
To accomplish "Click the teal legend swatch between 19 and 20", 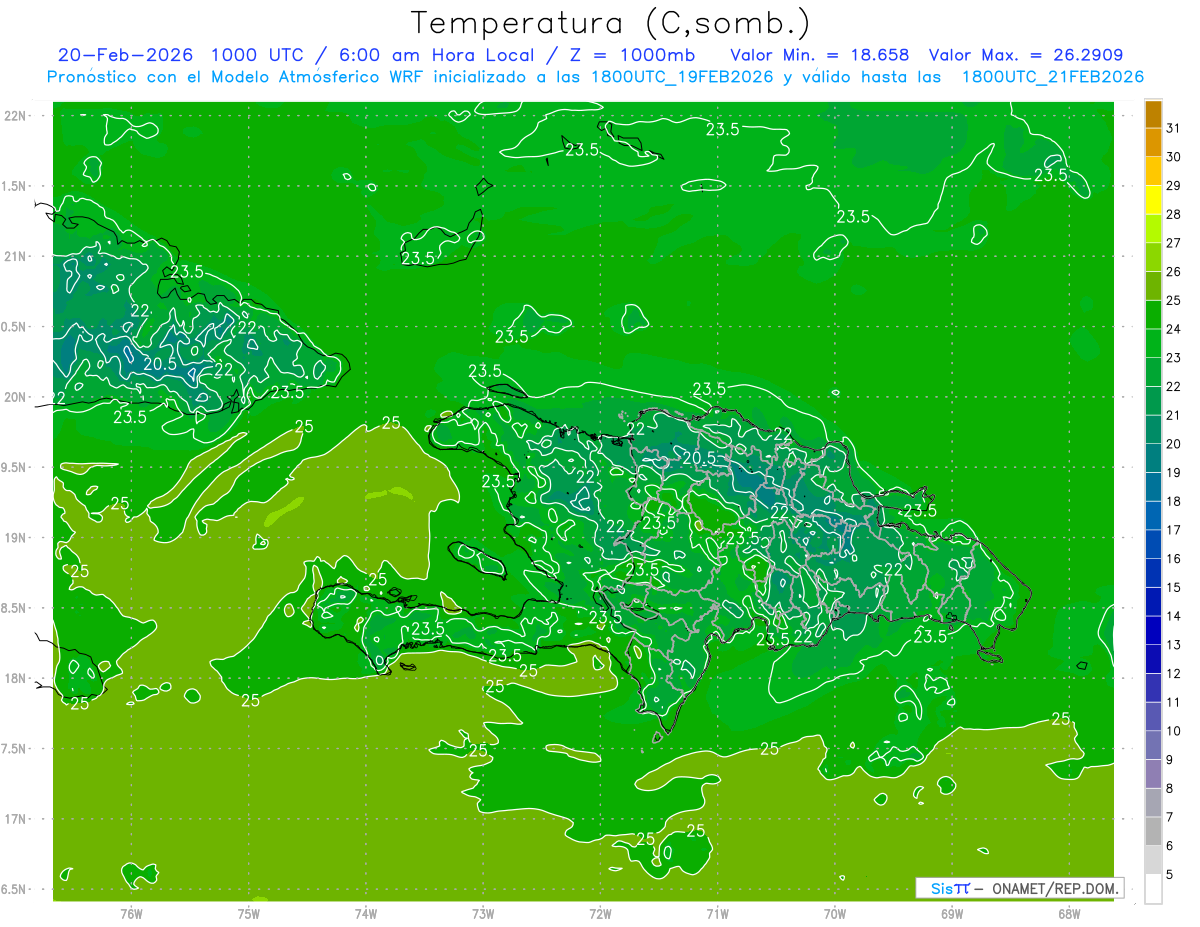I will [x=1153, y=458].
